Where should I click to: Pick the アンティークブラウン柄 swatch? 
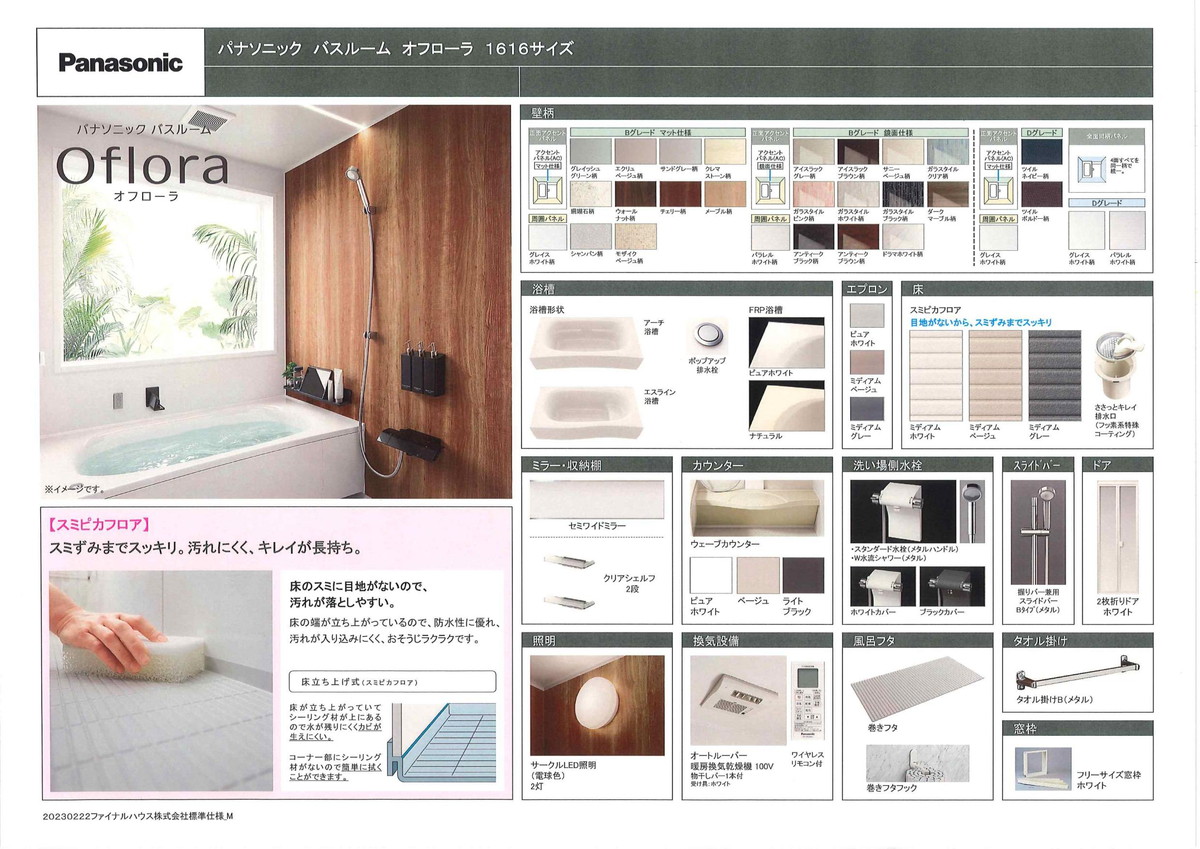point(858,236)
